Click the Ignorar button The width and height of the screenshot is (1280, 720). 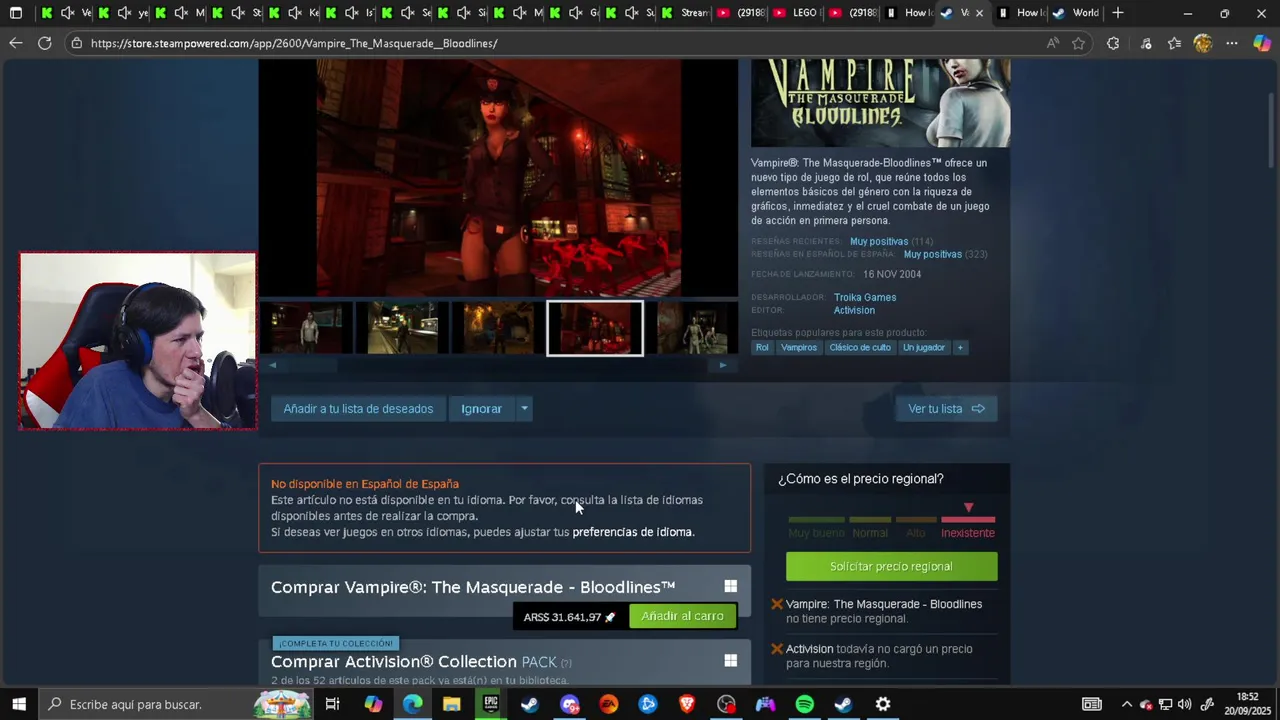(481, 408)
